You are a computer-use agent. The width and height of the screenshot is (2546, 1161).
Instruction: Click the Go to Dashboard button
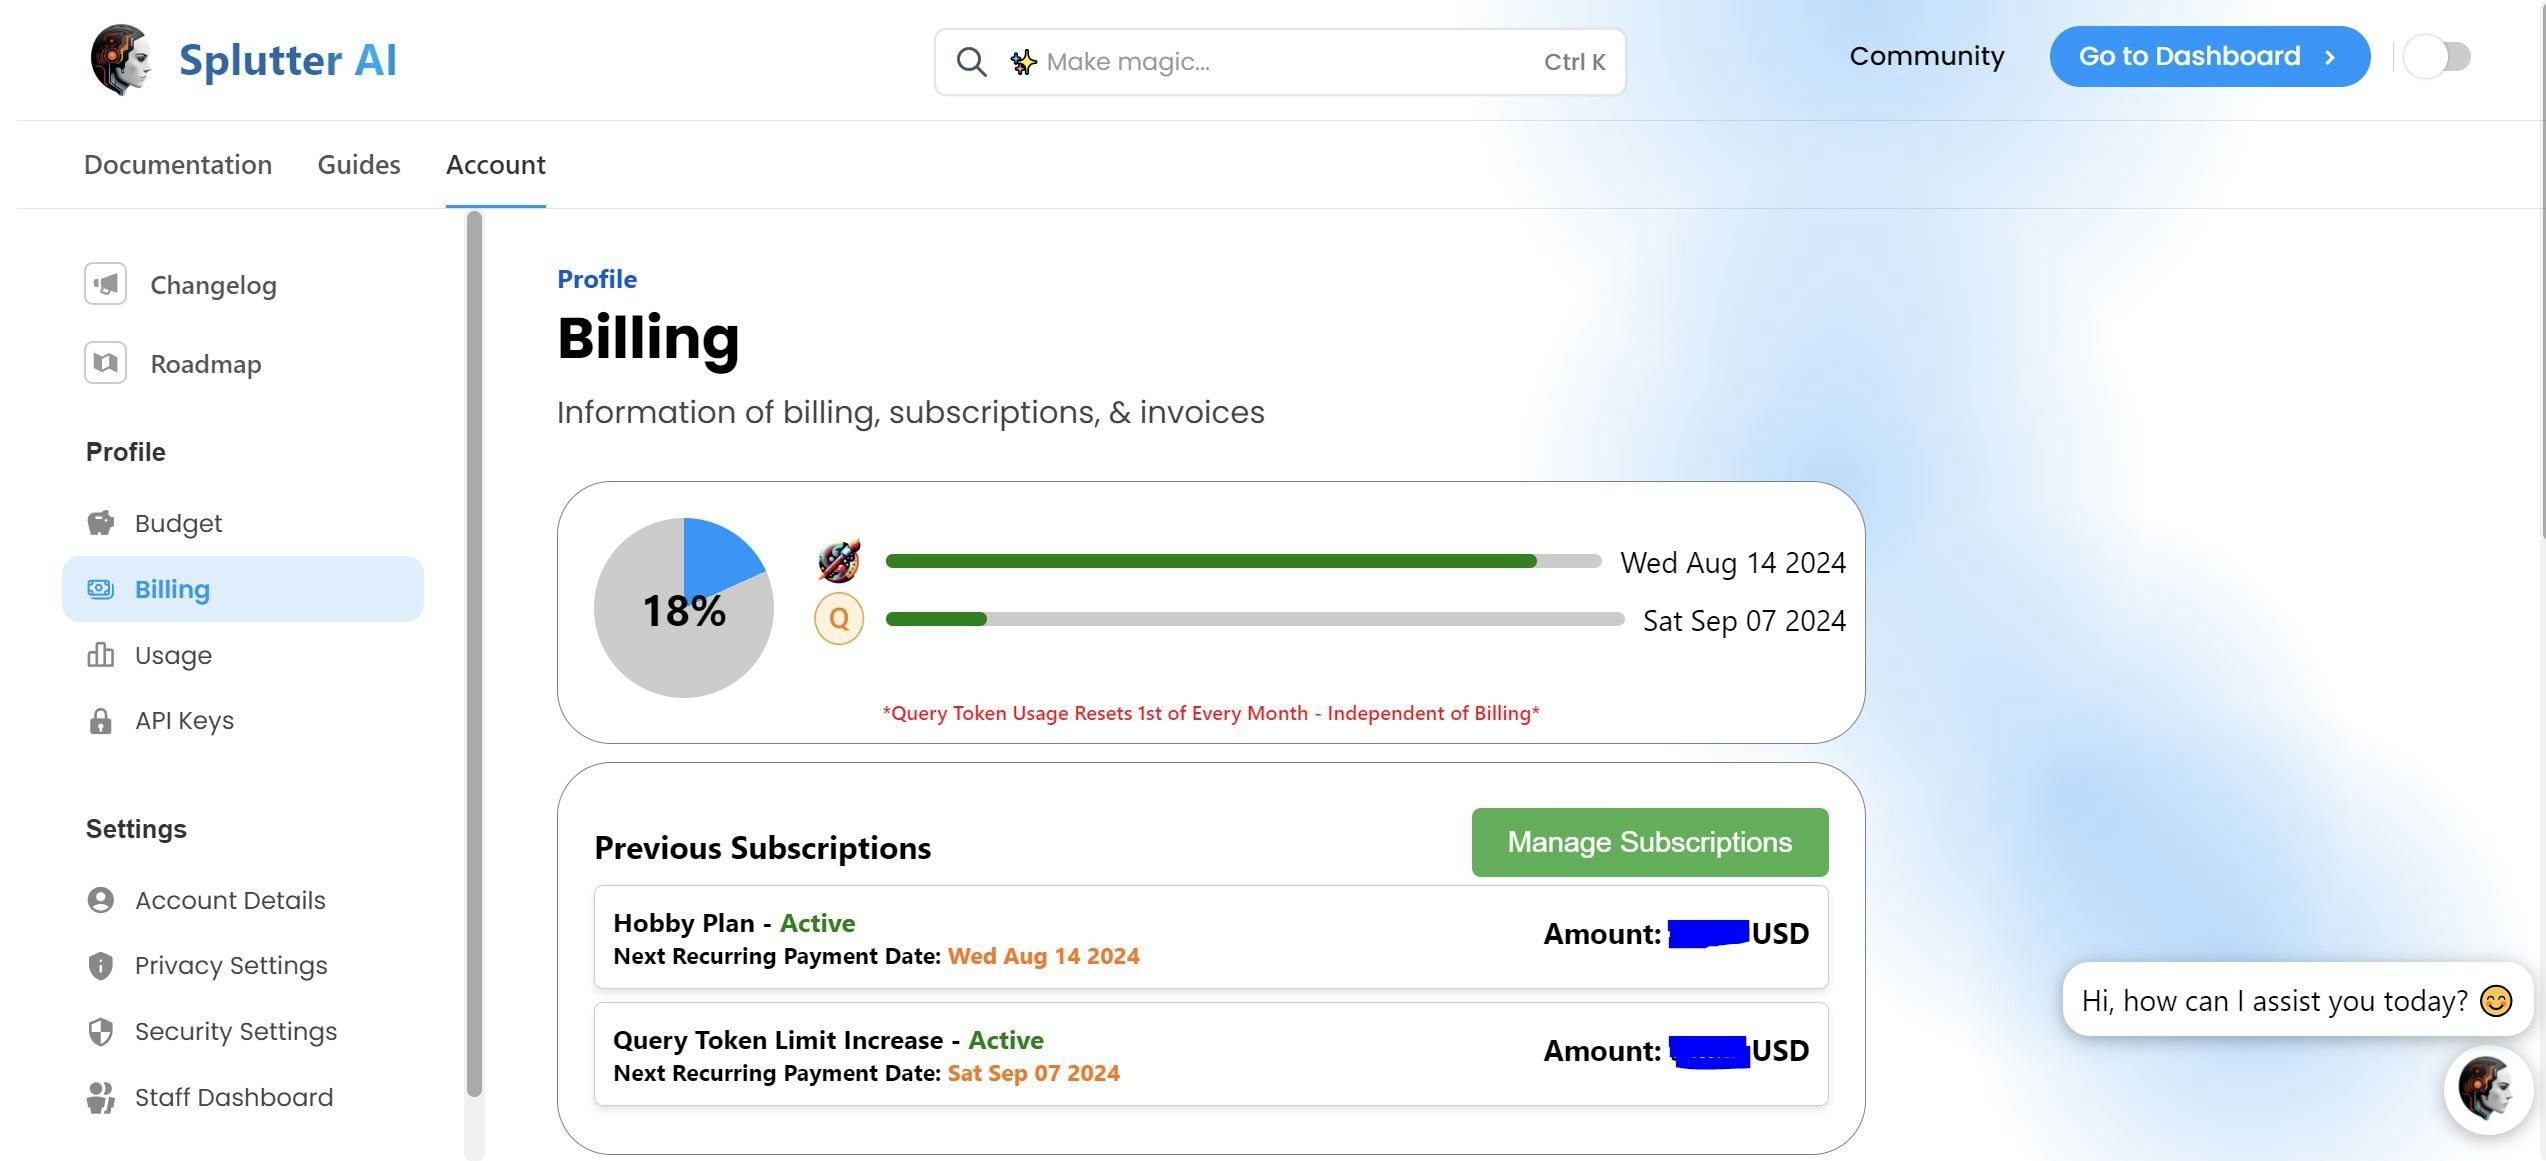[2210, 57]
